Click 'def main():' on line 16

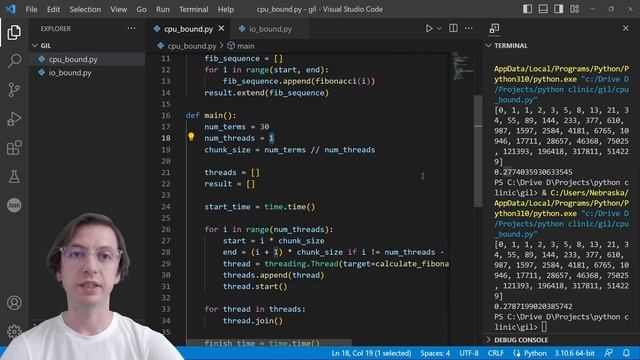pyautogui.click(x=211, y=116)
